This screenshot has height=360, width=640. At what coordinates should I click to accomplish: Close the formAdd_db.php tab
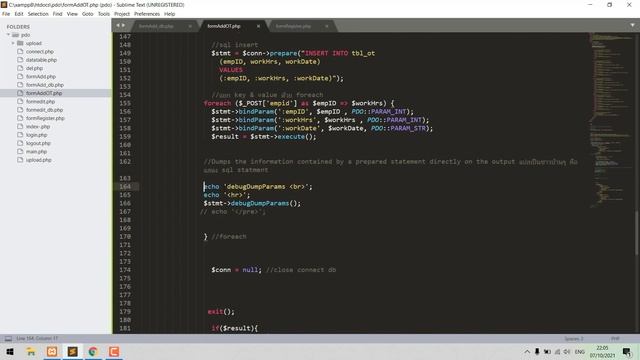click(x=190, y=26)
